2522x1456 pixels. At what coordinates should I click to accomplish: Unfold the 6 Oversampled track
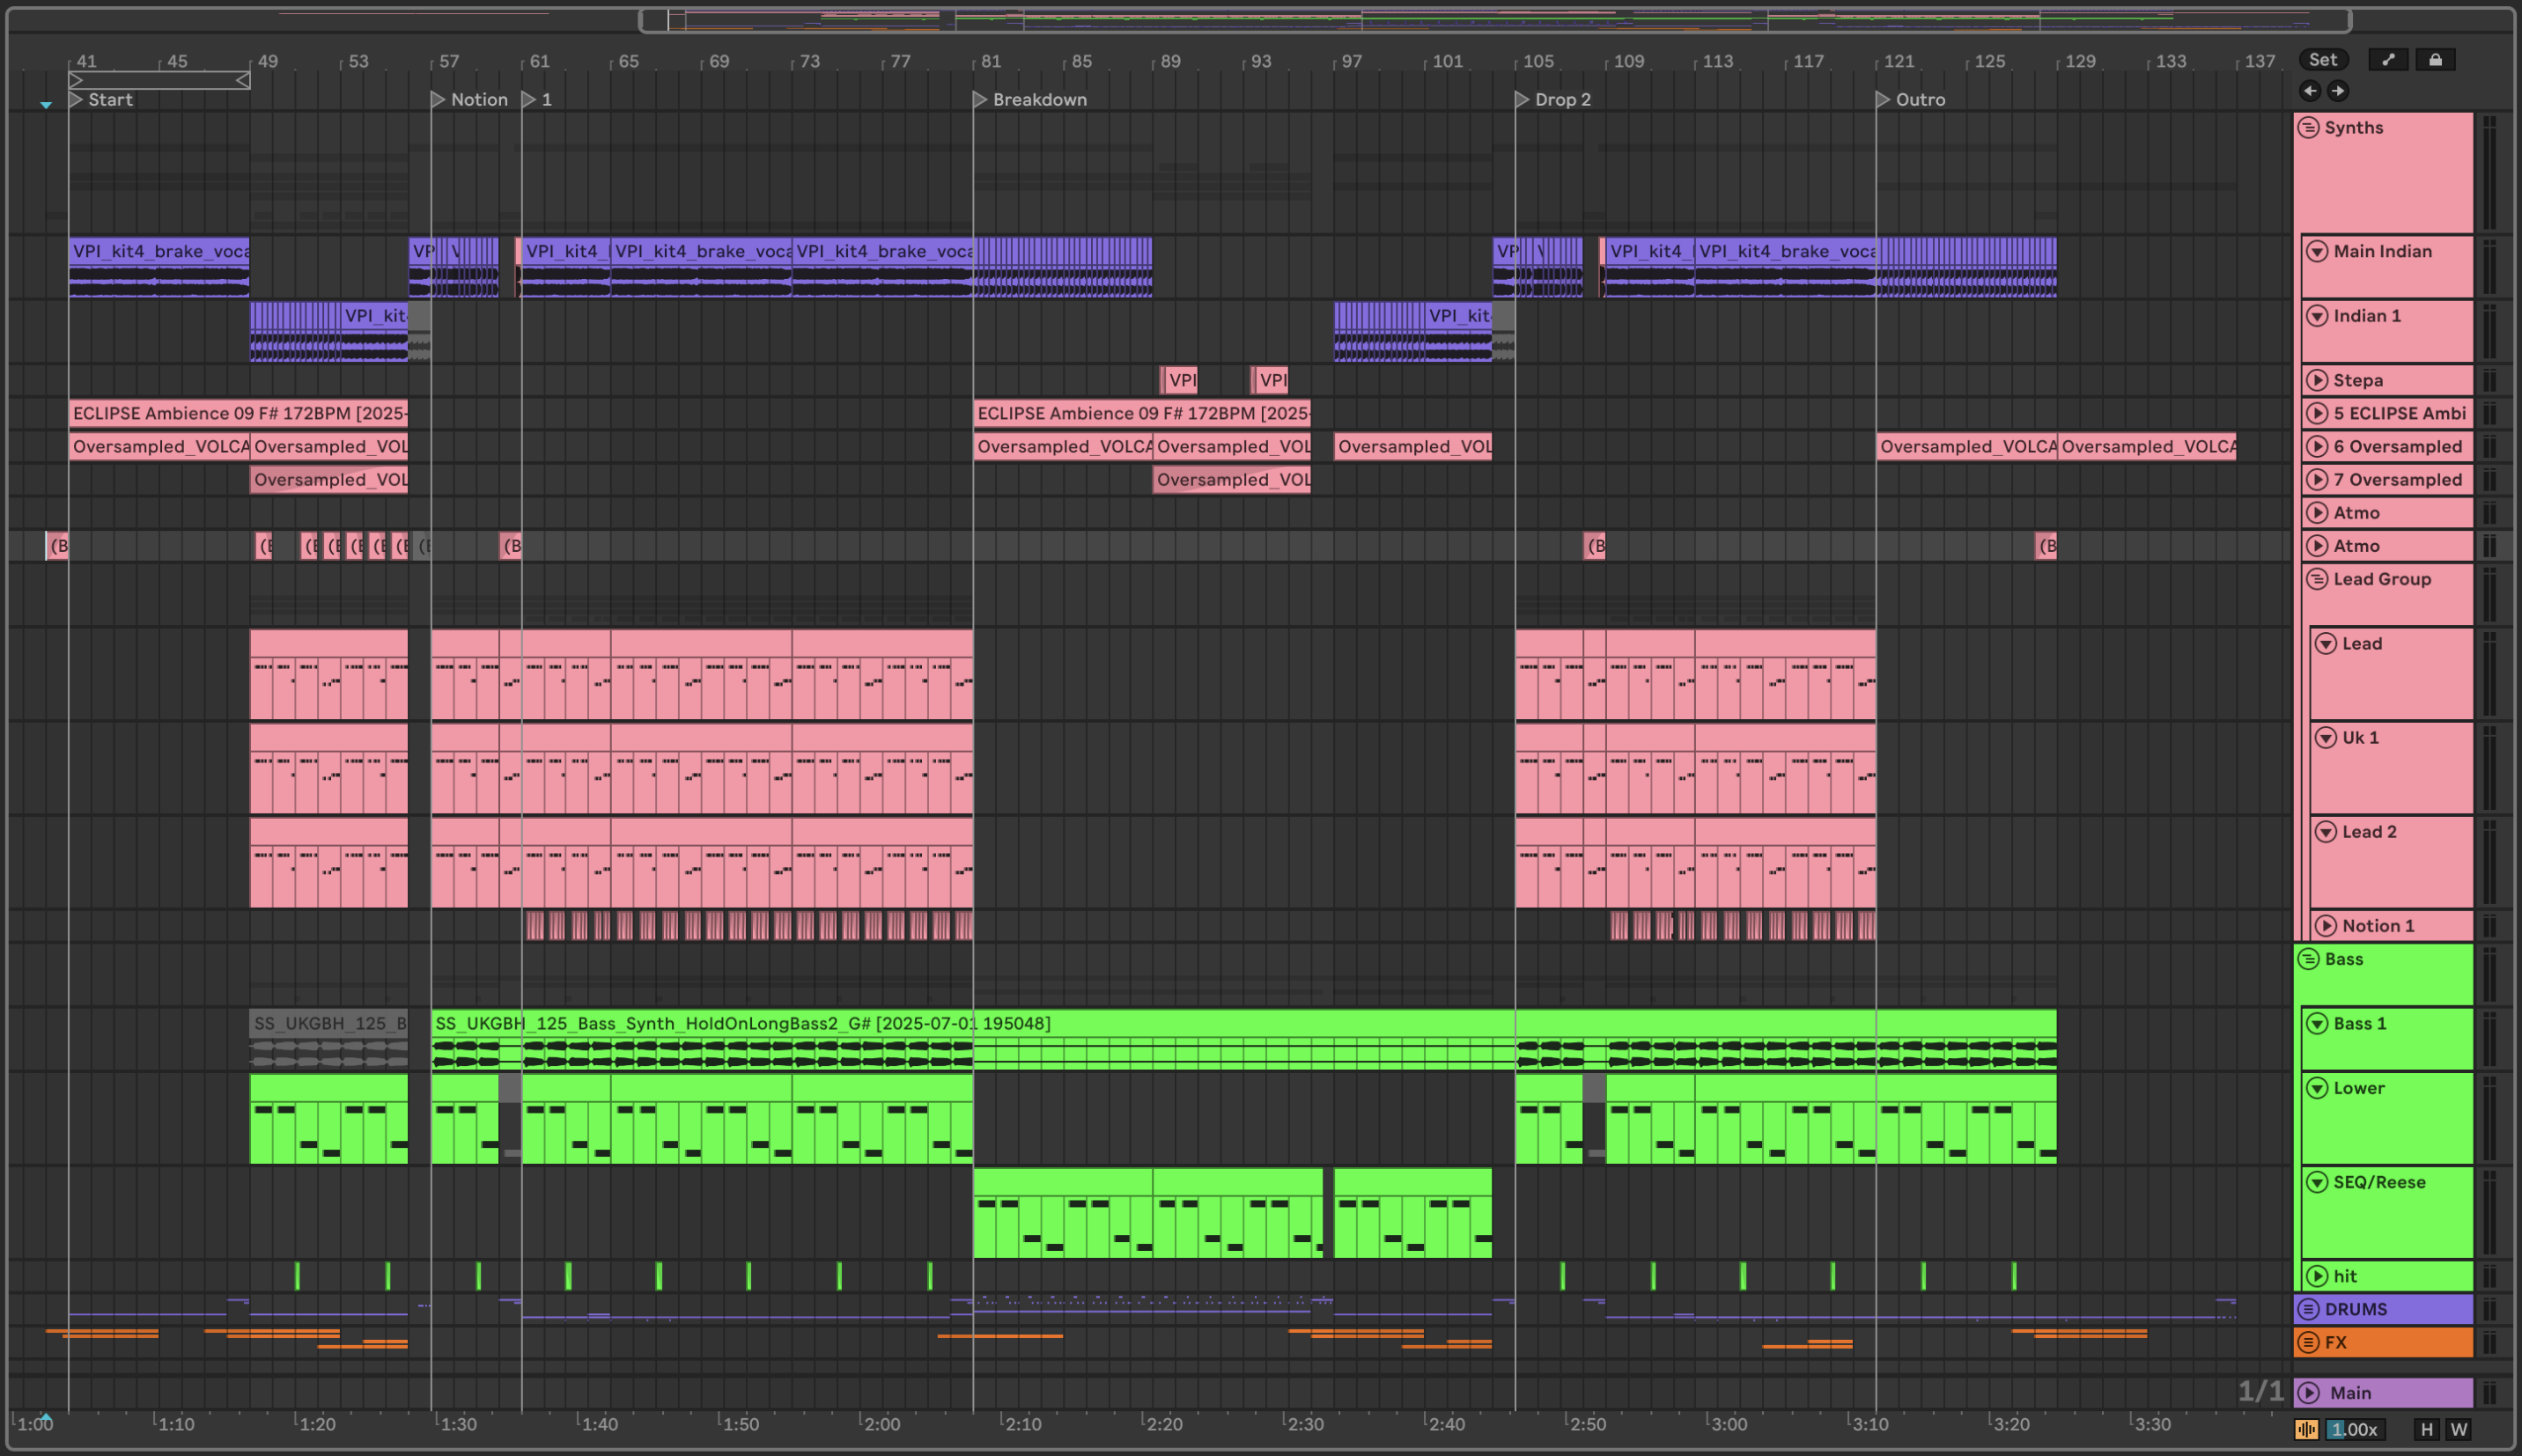[x=2317, y=446]
